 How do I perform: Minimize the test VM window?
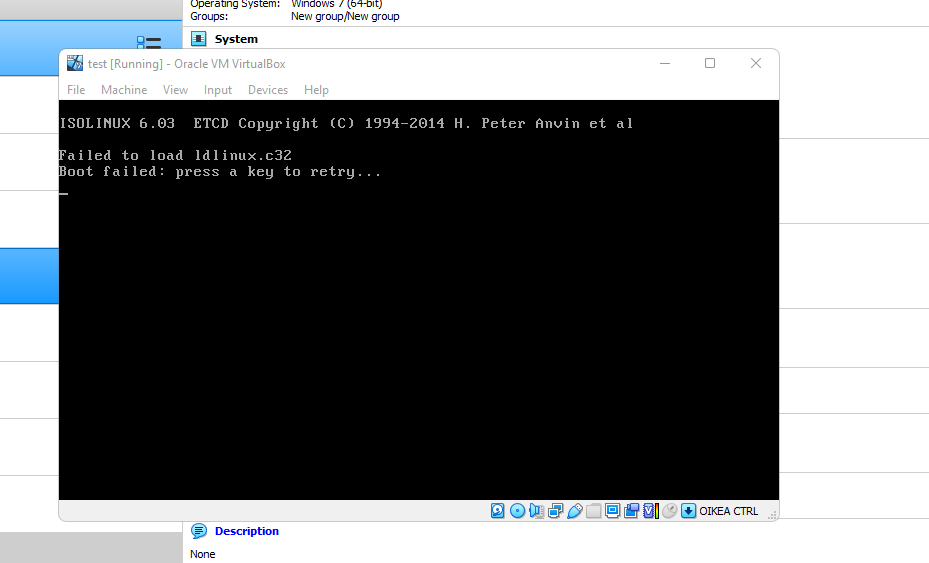(665, 63)
